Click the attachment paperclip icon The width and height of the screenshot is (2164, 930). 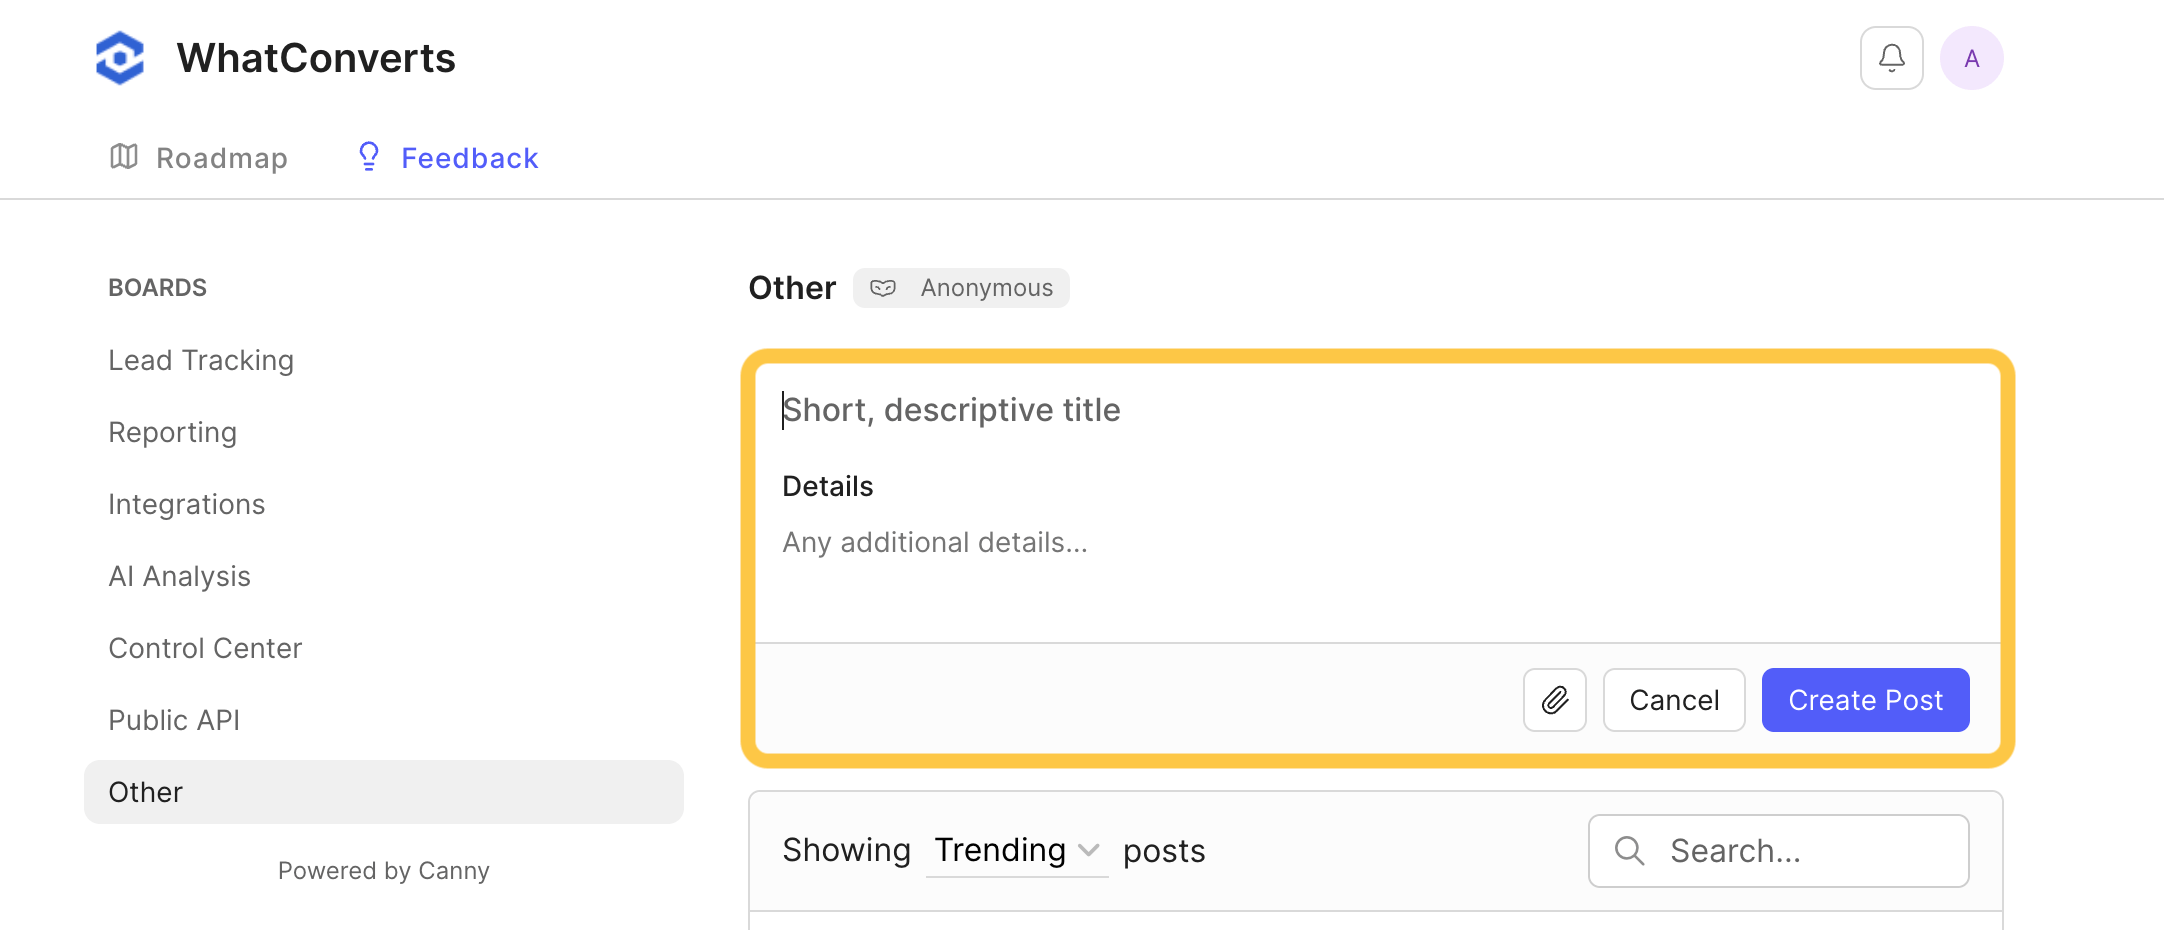click(x=1554, y=700)
